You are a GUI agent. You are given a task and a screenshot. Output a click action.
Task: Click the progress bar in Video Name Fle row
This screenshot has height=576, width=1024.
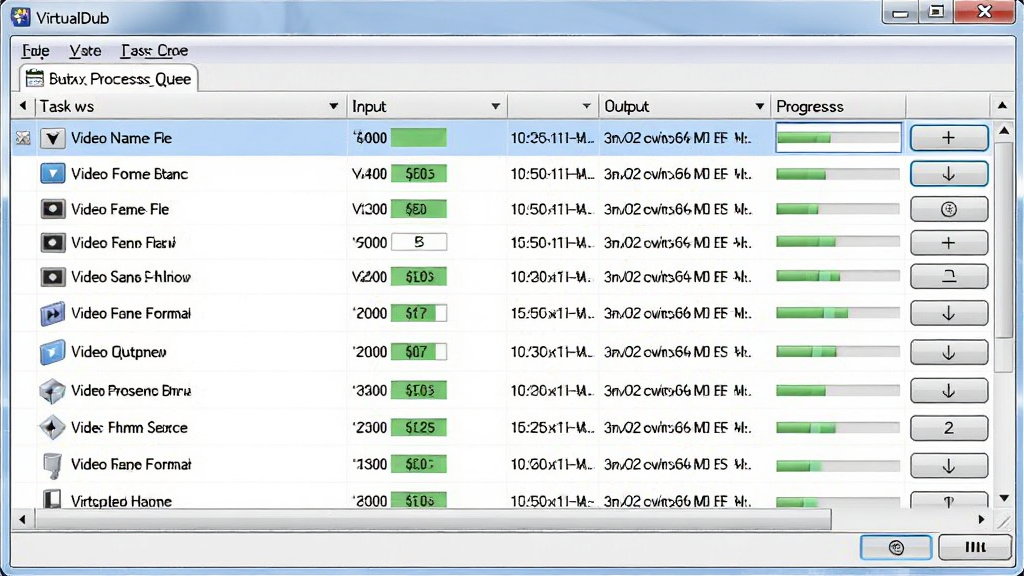[x=839, y=138]
